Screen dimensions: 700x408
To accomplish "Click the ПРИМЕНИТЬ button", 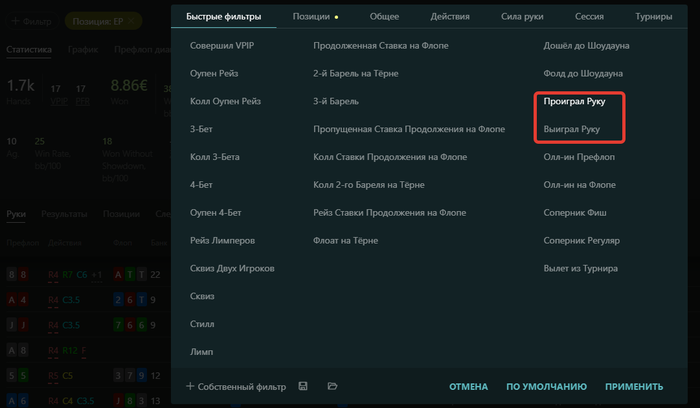I will click(634, 387).
